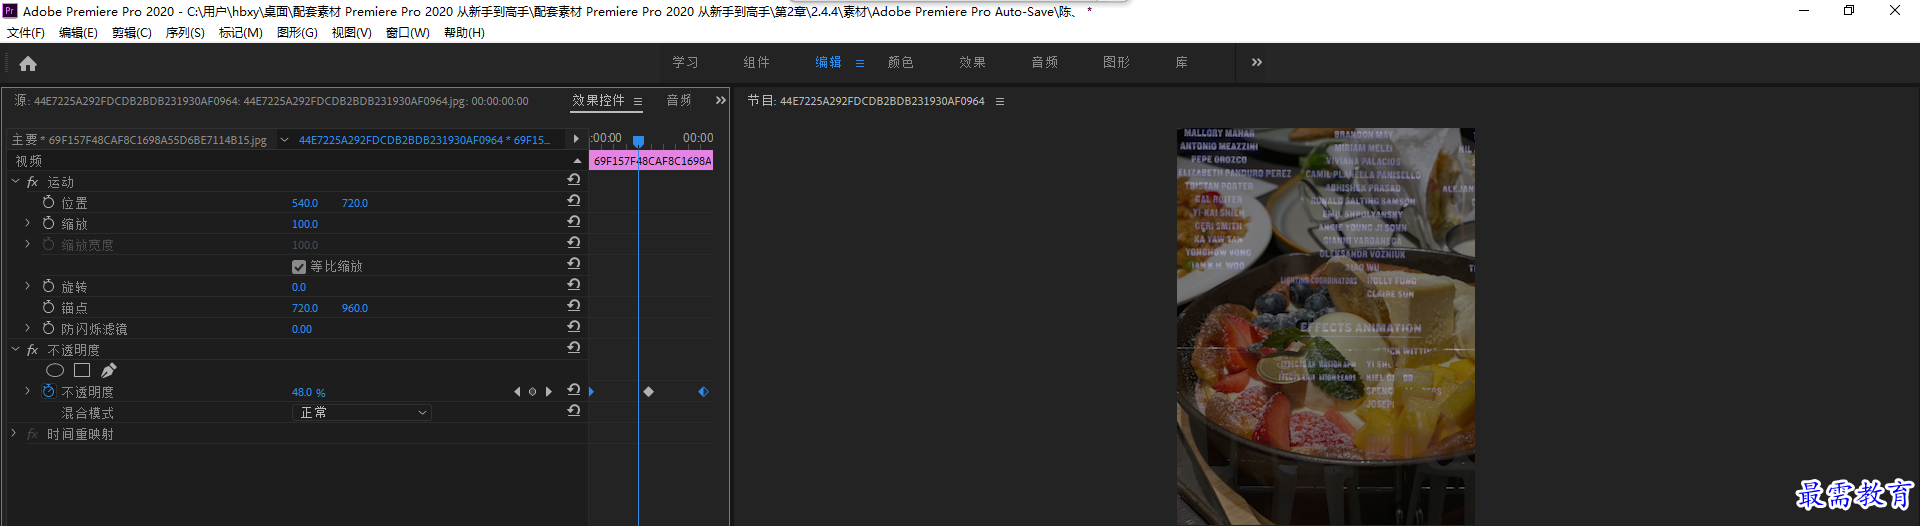Go to next opacity keyframe
Viewport: 1920px width, 526px height.
click(549, 392)
